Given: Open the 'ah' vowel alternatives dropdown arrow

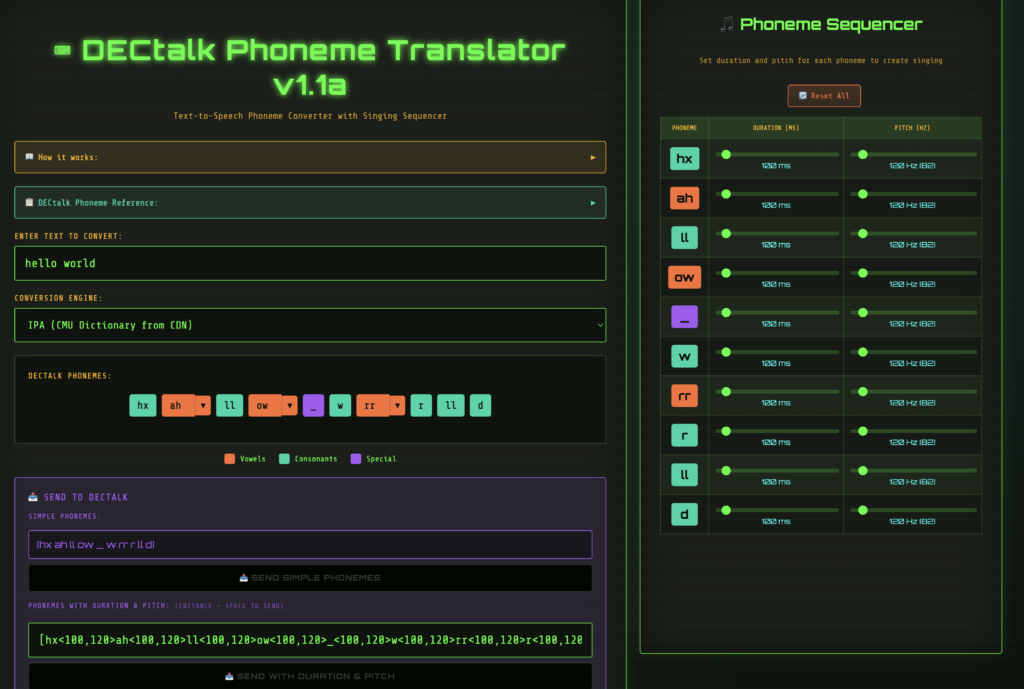Looking at the screenshot, I should click(x=202, y=405).
